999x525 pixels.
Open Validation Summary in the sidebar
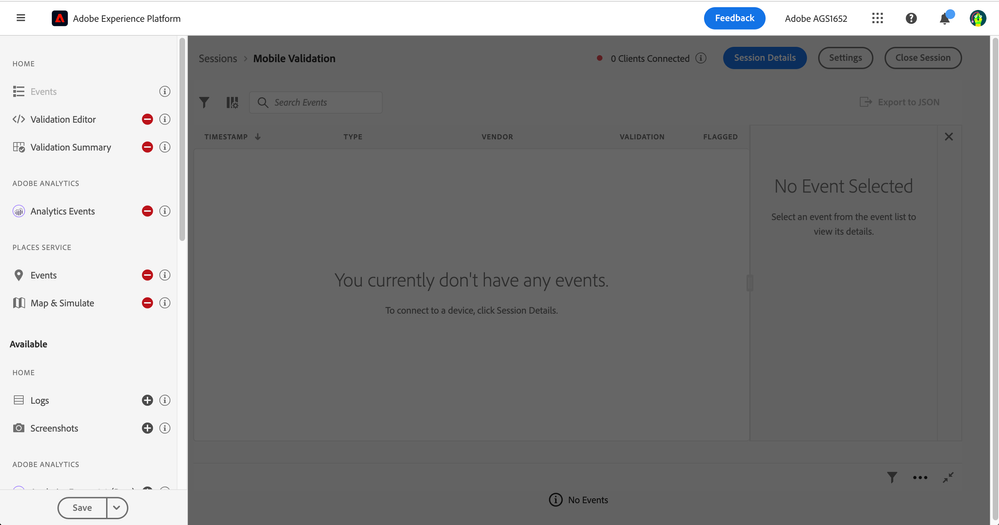pos(70,147)
